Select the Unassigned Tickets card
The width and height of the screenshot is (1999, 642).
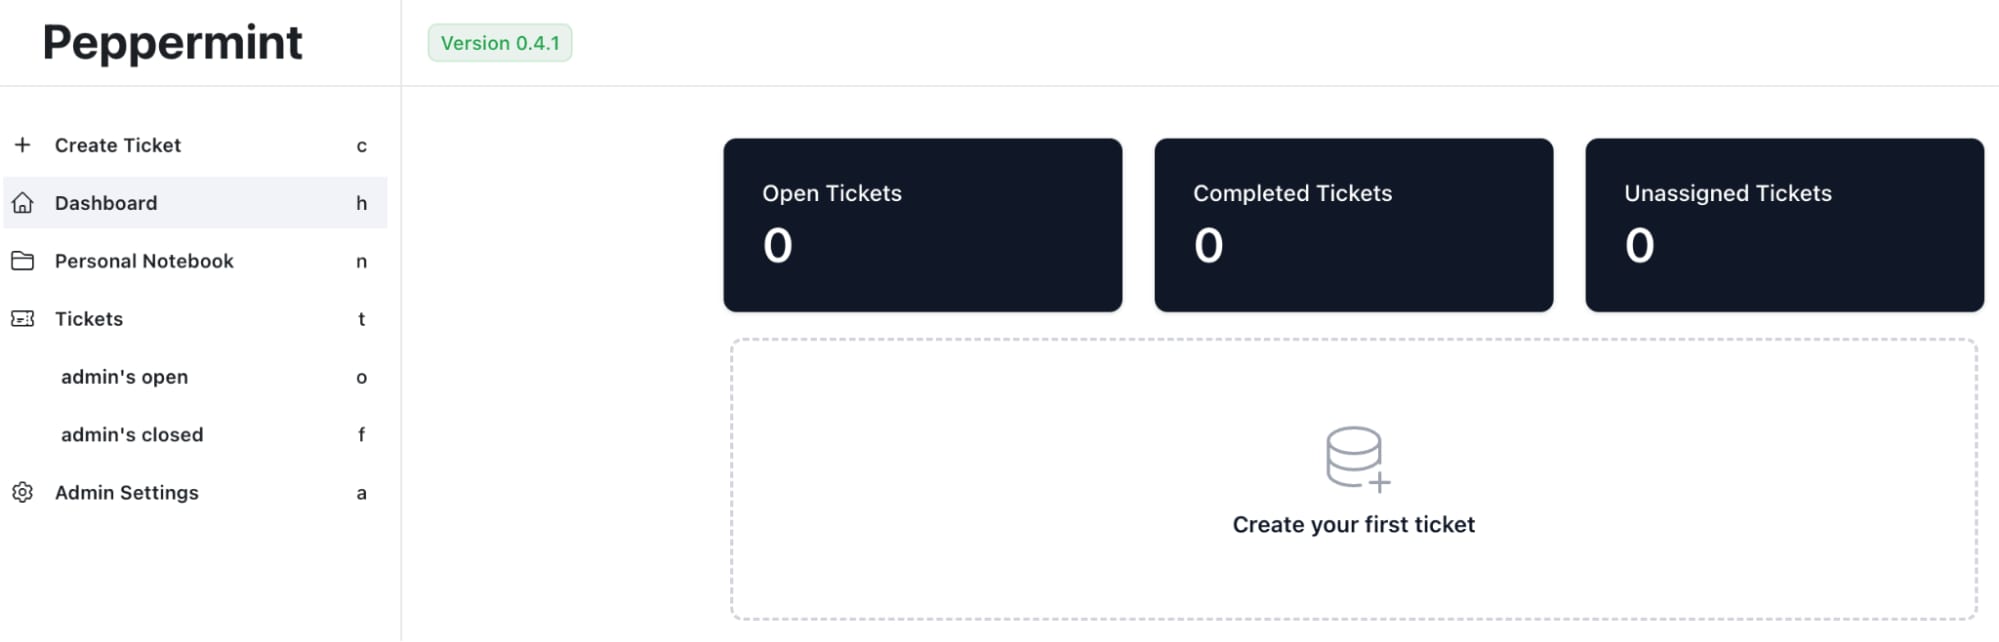click(1783, 224)
